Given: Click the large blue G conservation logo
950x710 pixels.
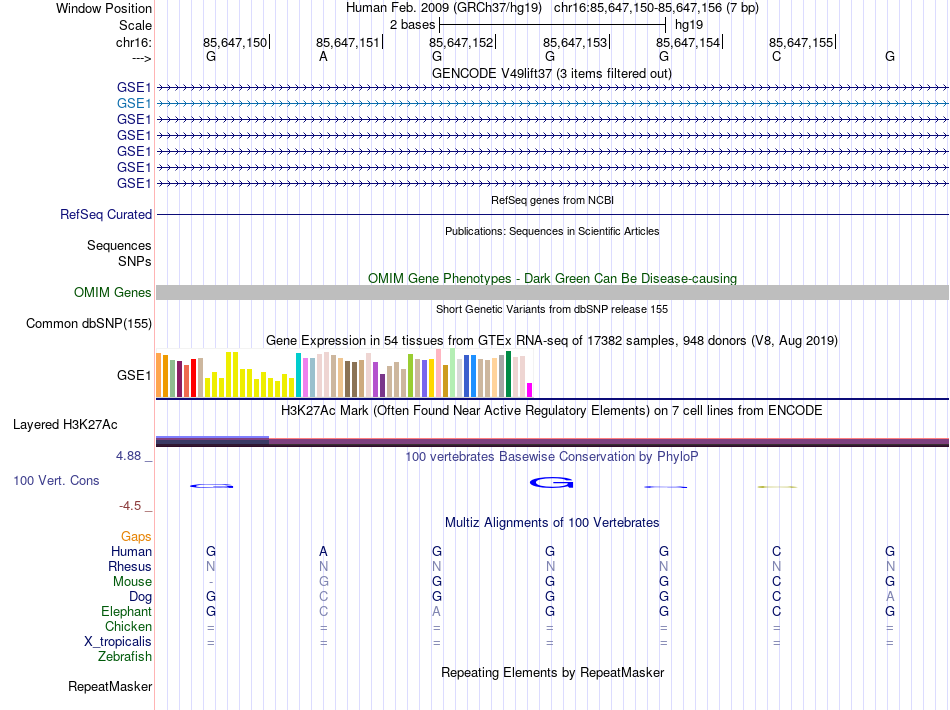Looking at the screenshot, I should tap(551, 483).
